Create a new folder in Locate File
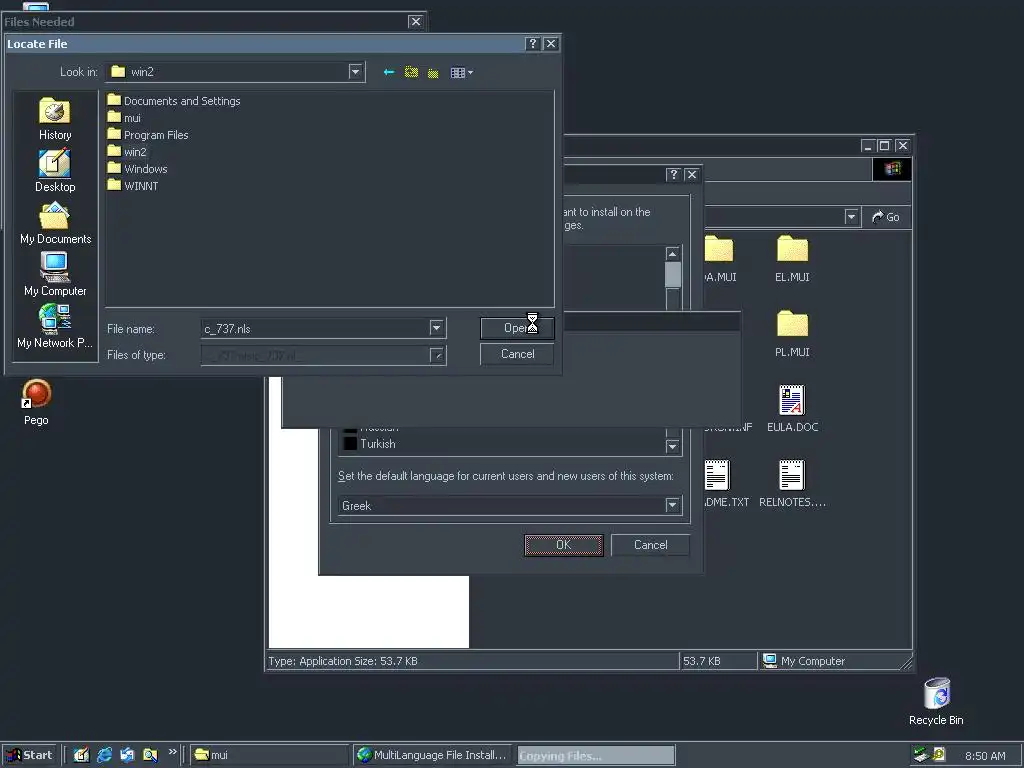The image size is (1024, 768). (x=433, y=72)
